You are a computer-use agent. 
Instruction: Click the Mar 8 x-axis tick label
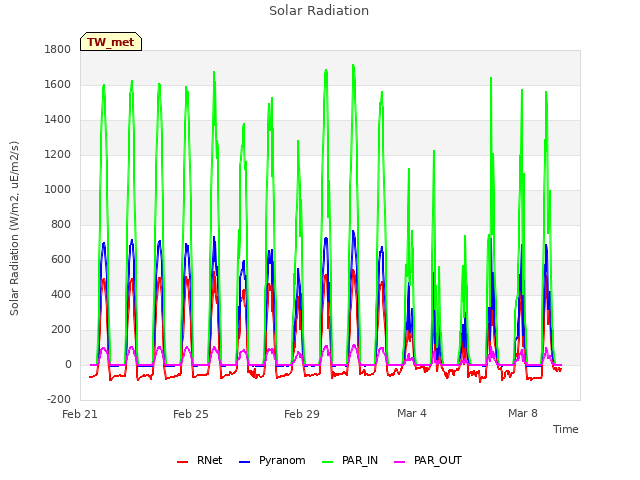click(523, 413)
